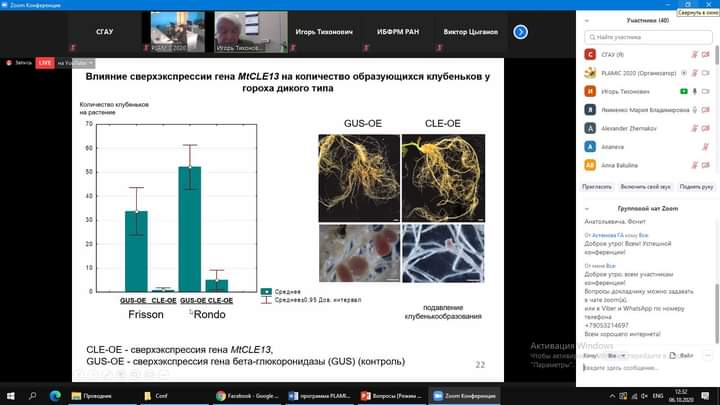Viewport: 720px width, 405px height.
Task: Click muted microphone for Anna Bakulina
Action: [x=695, y=165]
